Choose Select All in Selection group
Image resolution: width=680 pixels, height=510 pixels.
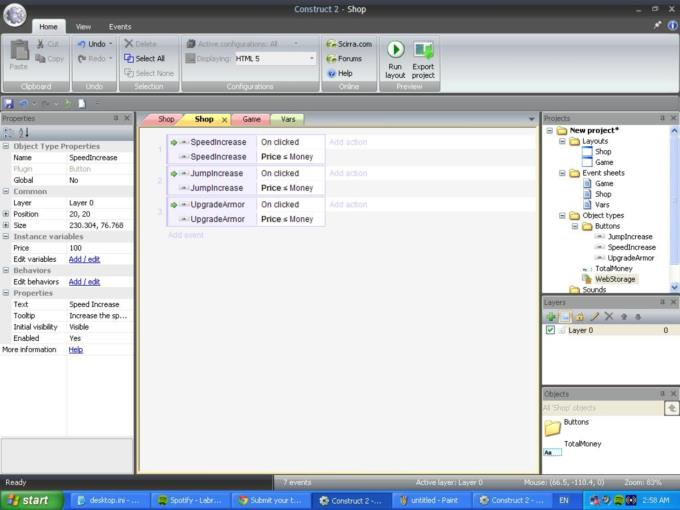click(x=144, y=59)
